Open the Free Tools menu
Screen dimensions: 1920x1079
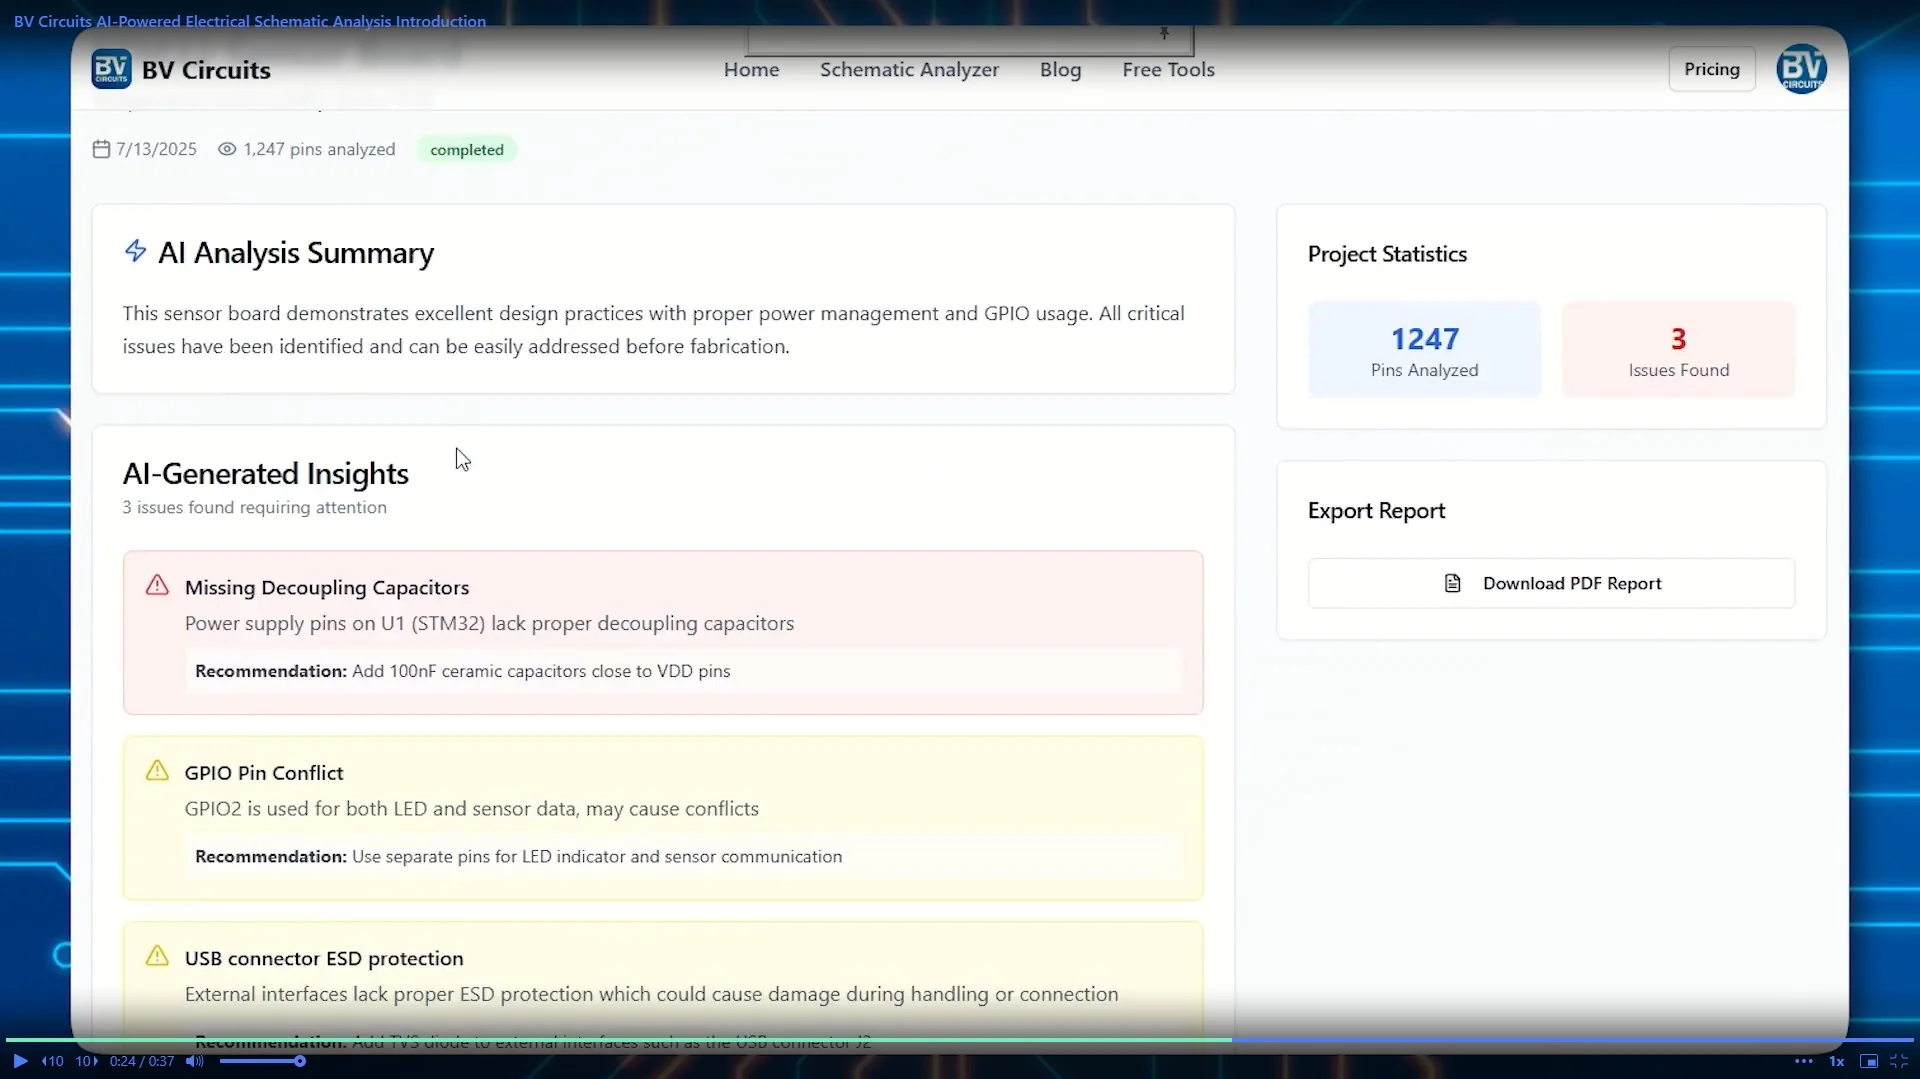click(x=1168, y=69)
